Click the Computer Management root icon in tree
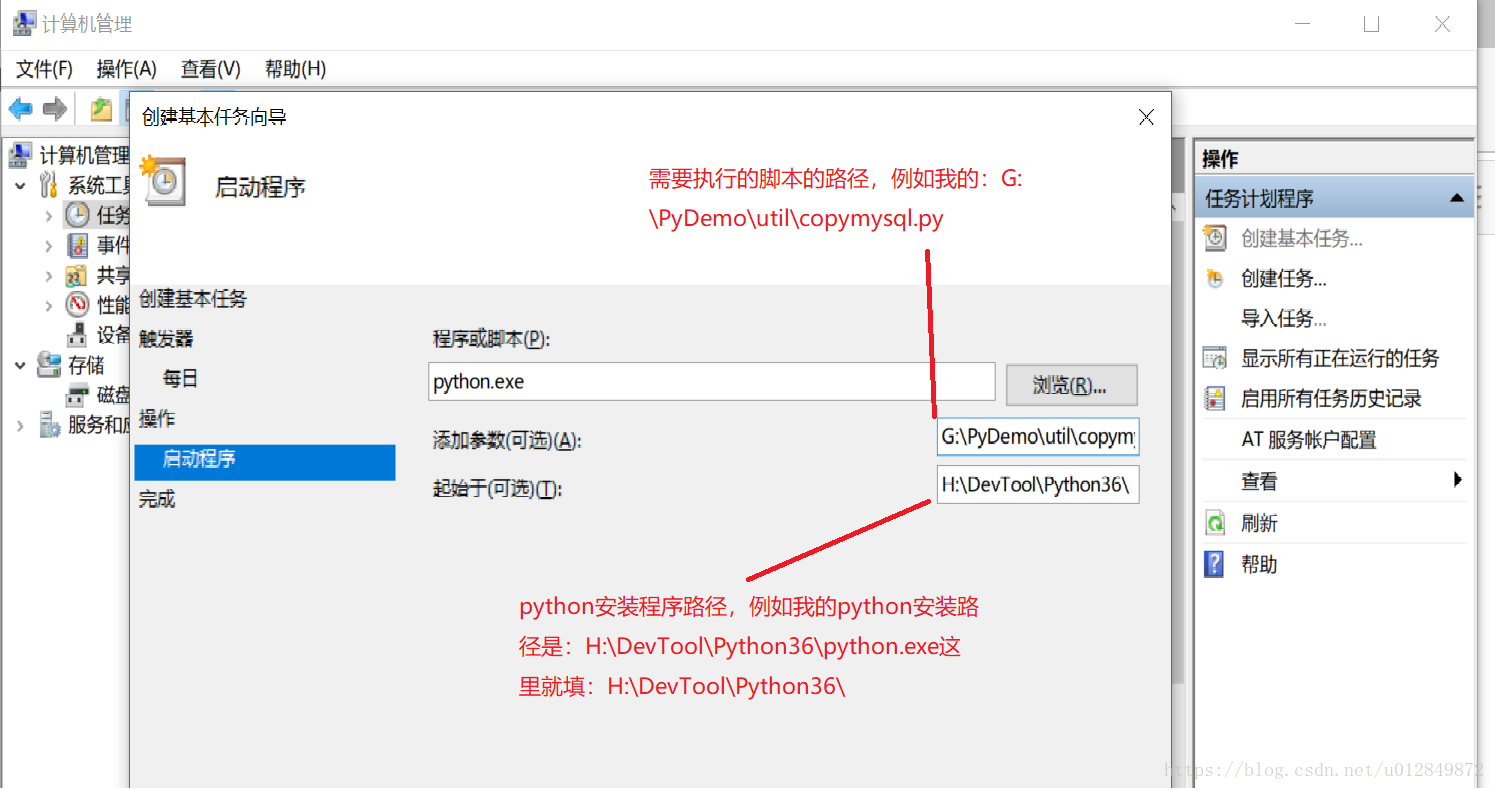This screenshot has width=1495, height=790. (x=20, y=155)
